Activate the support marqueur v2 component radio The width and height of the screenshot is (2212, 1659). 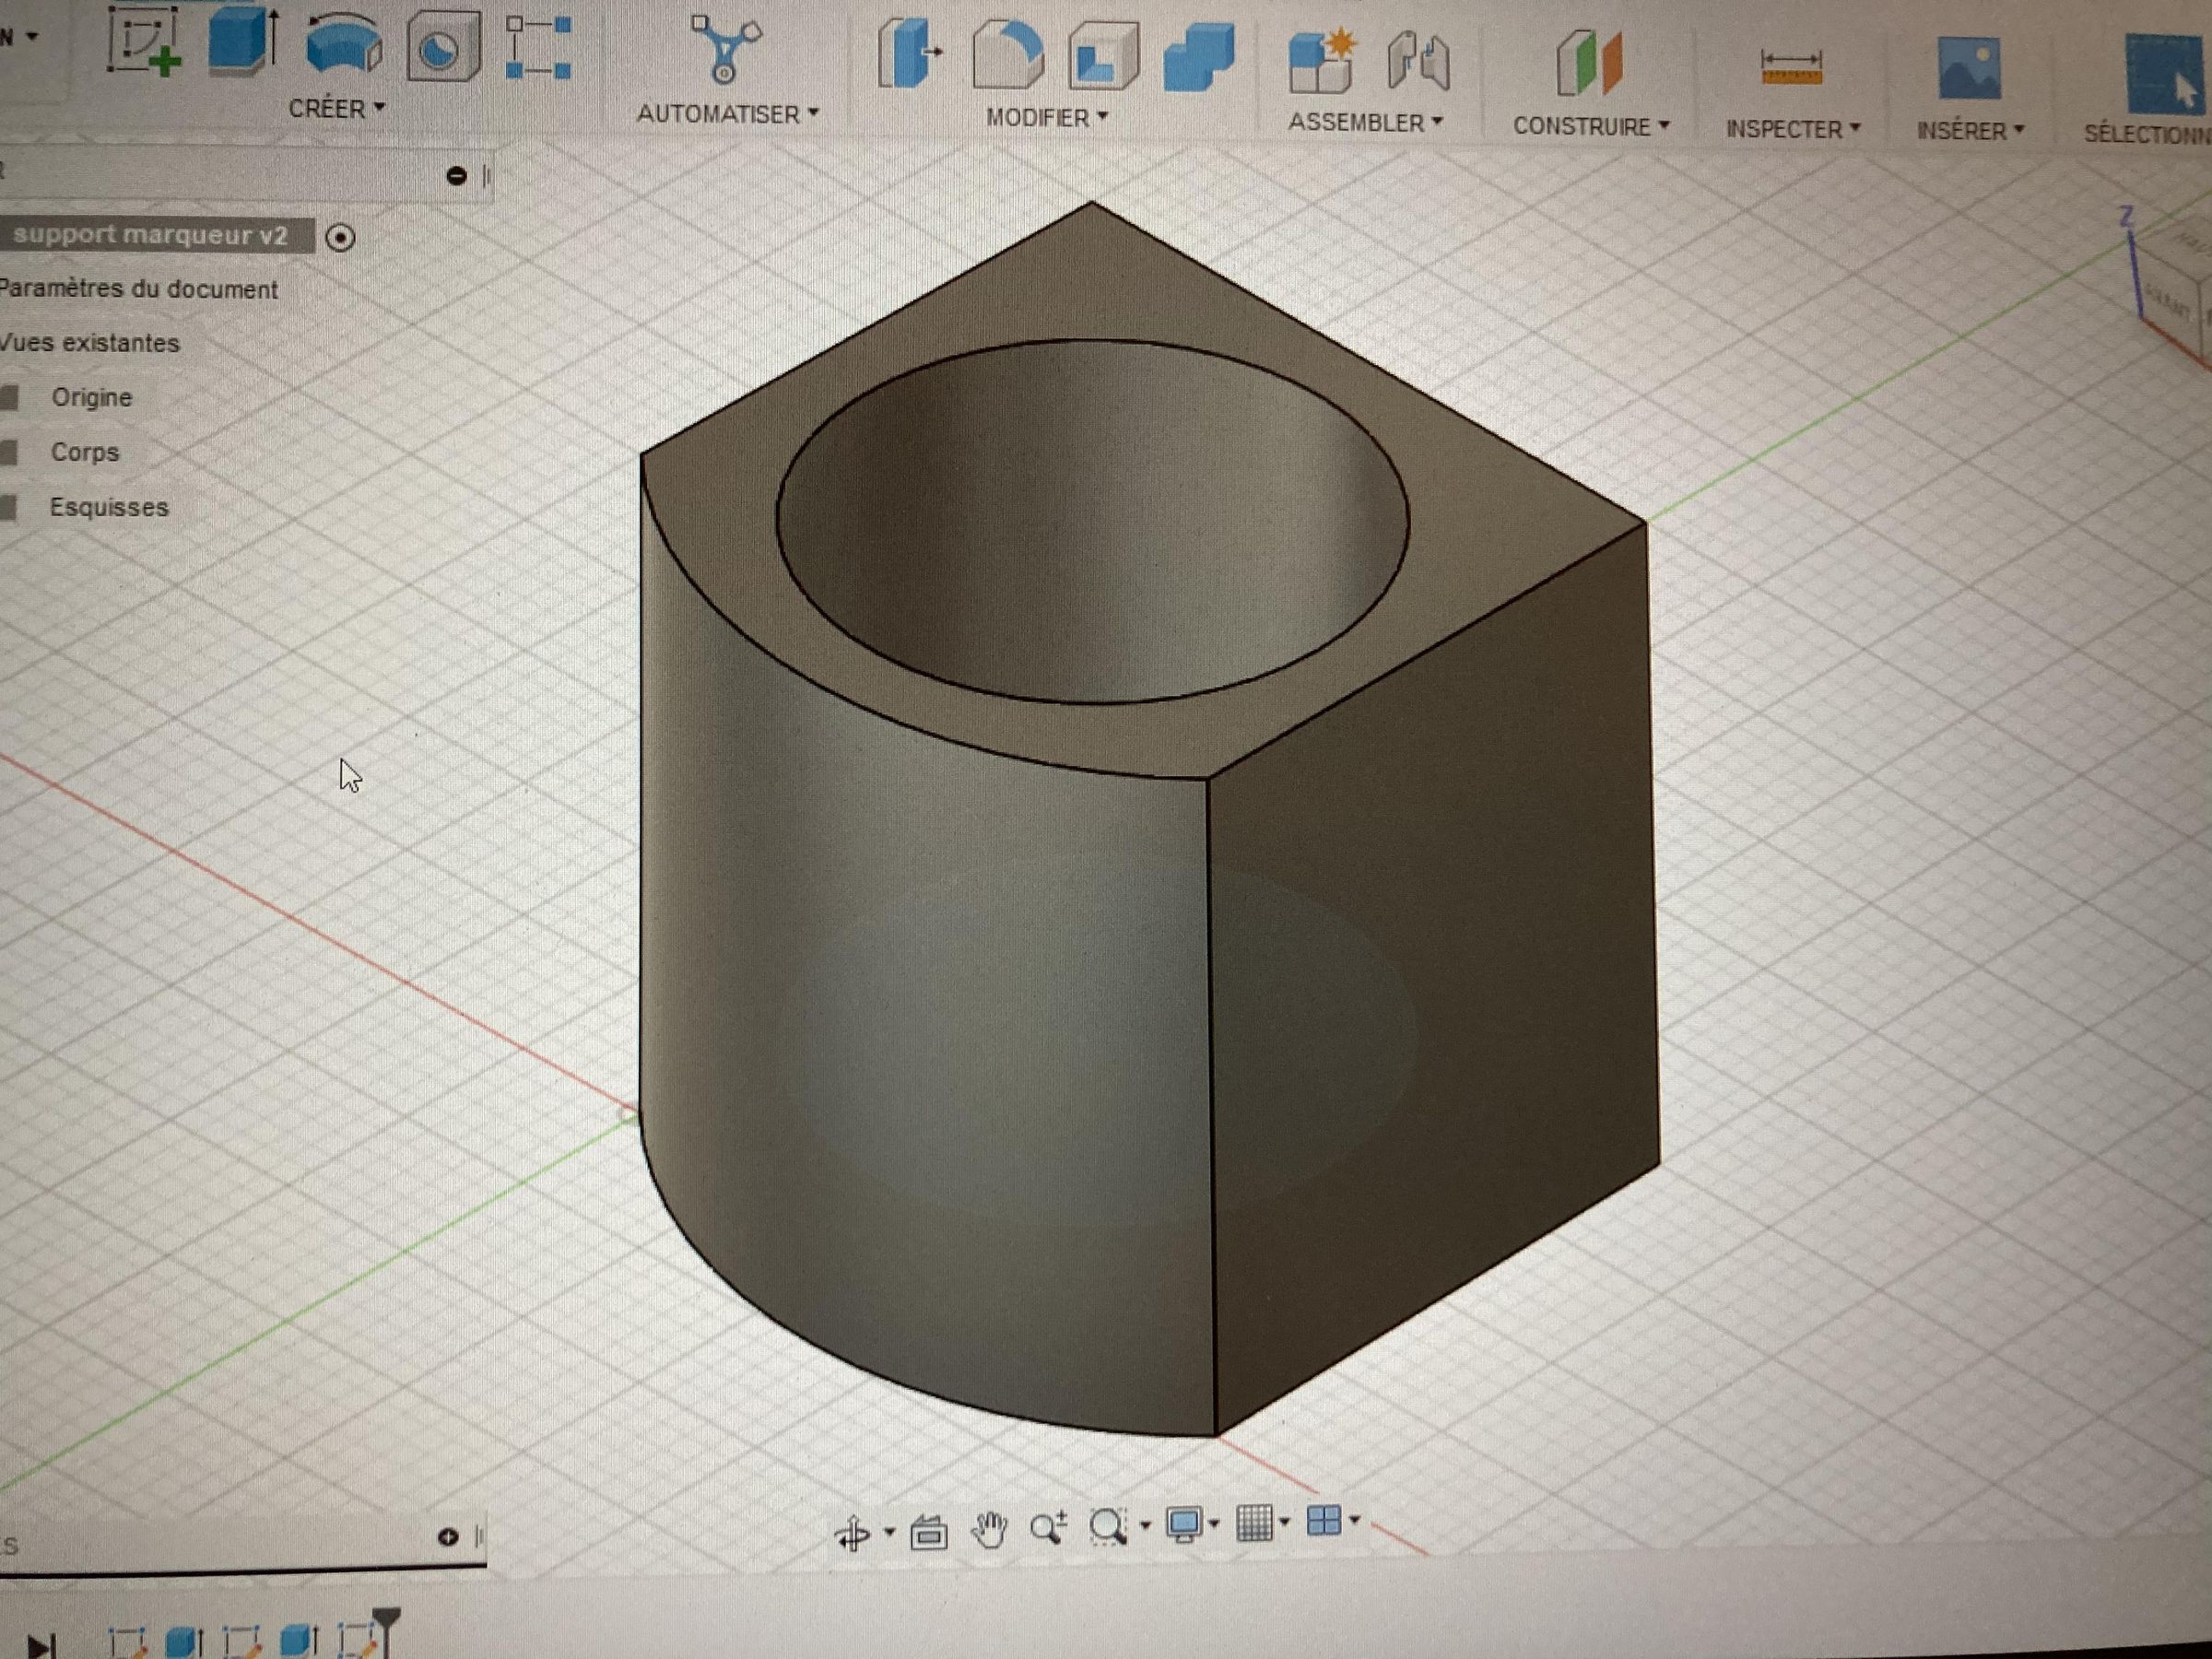(340, 238)
